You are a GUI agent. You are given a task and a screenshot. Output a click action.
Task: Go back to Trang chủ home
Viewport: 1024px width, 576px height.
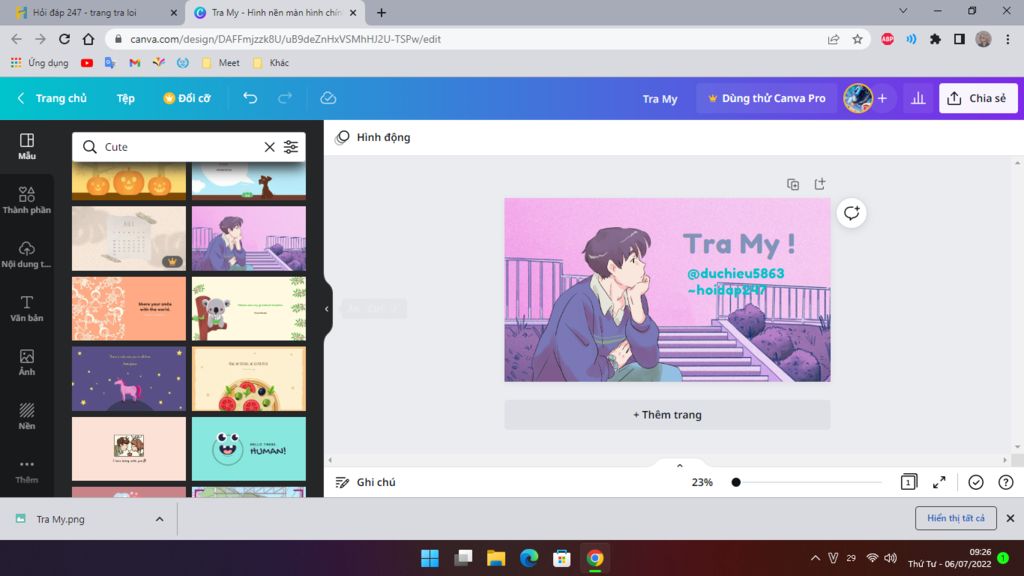click(52, 98)
